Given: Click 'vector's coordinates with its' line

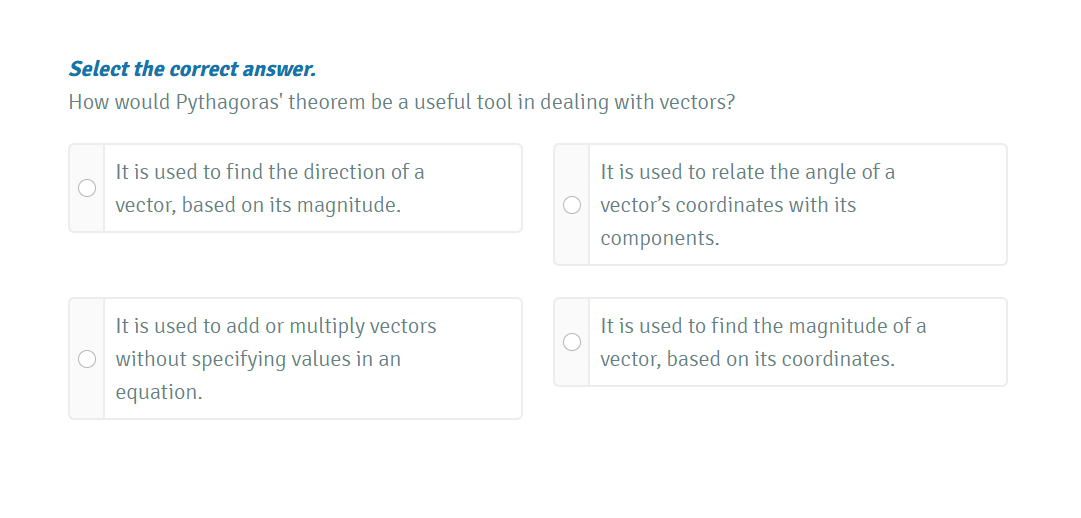Looking at the screenshot, I should tap(728, 205).
